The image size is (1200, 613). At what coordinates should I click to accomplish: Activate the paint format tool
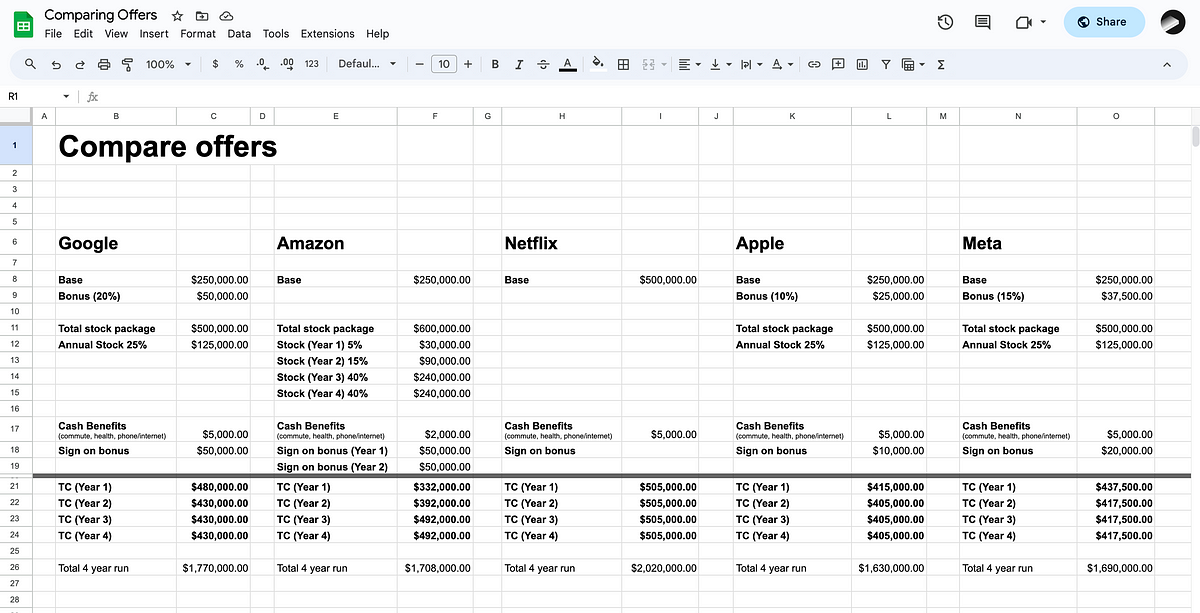(127, 64)
